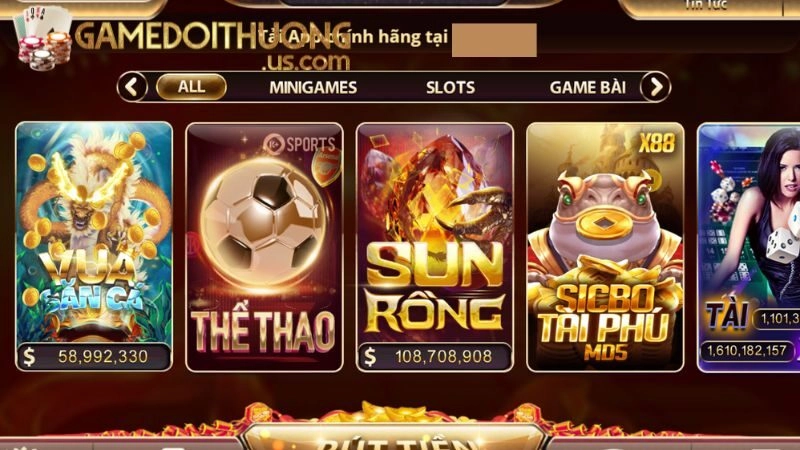This screenshot has height=450, width=800.
Task: Click the golden soccer ball icon
Action: 264,222
